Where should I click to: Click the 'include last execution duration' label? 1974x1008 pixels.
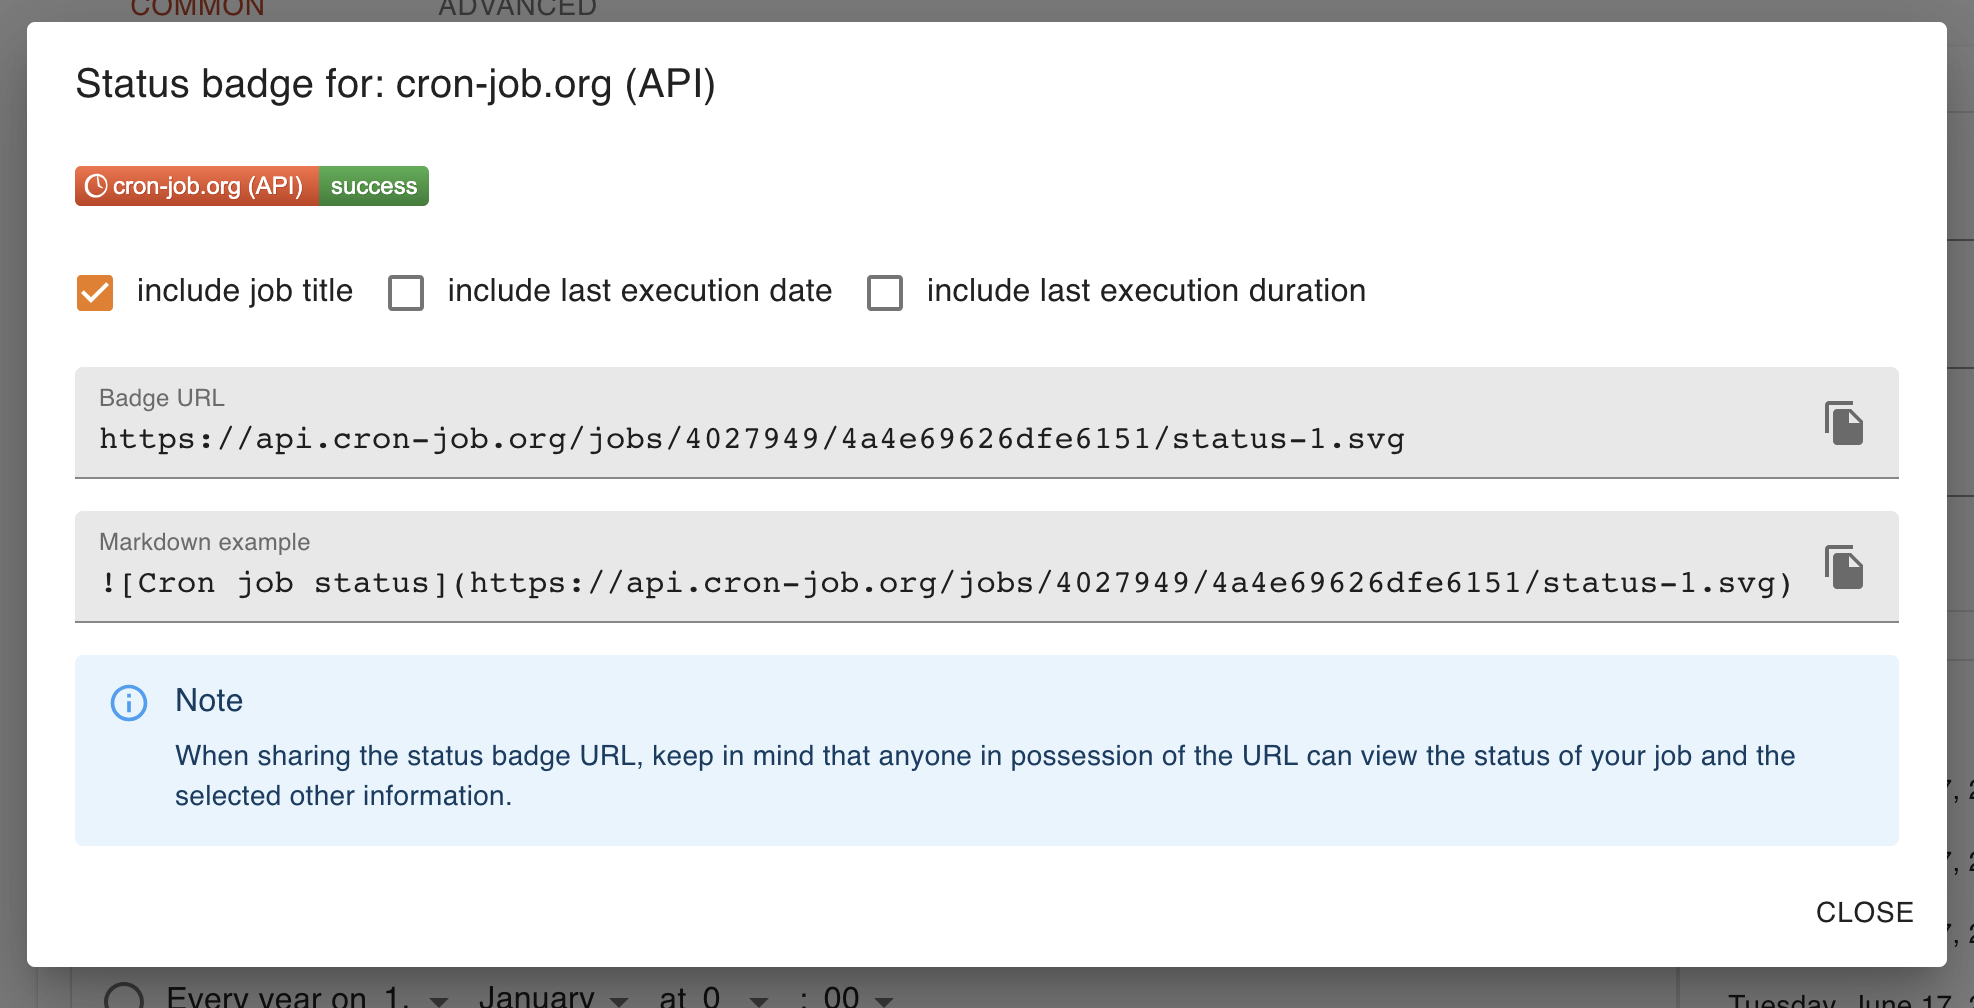tap(1146, 291)
